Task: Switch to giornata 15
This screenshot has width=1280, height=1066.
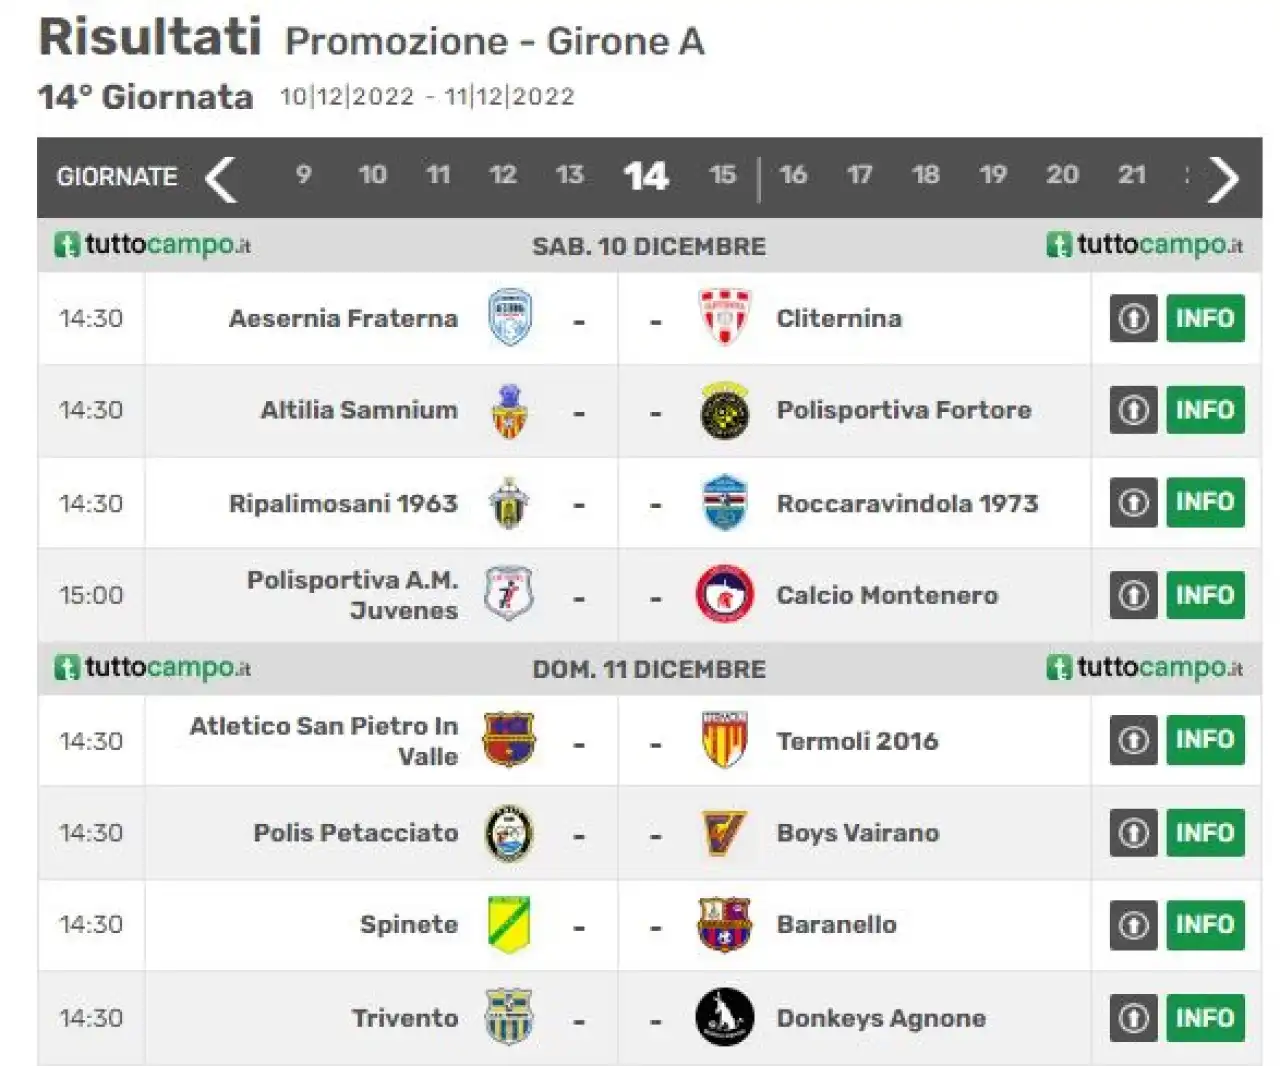Action: coord(722,175)
